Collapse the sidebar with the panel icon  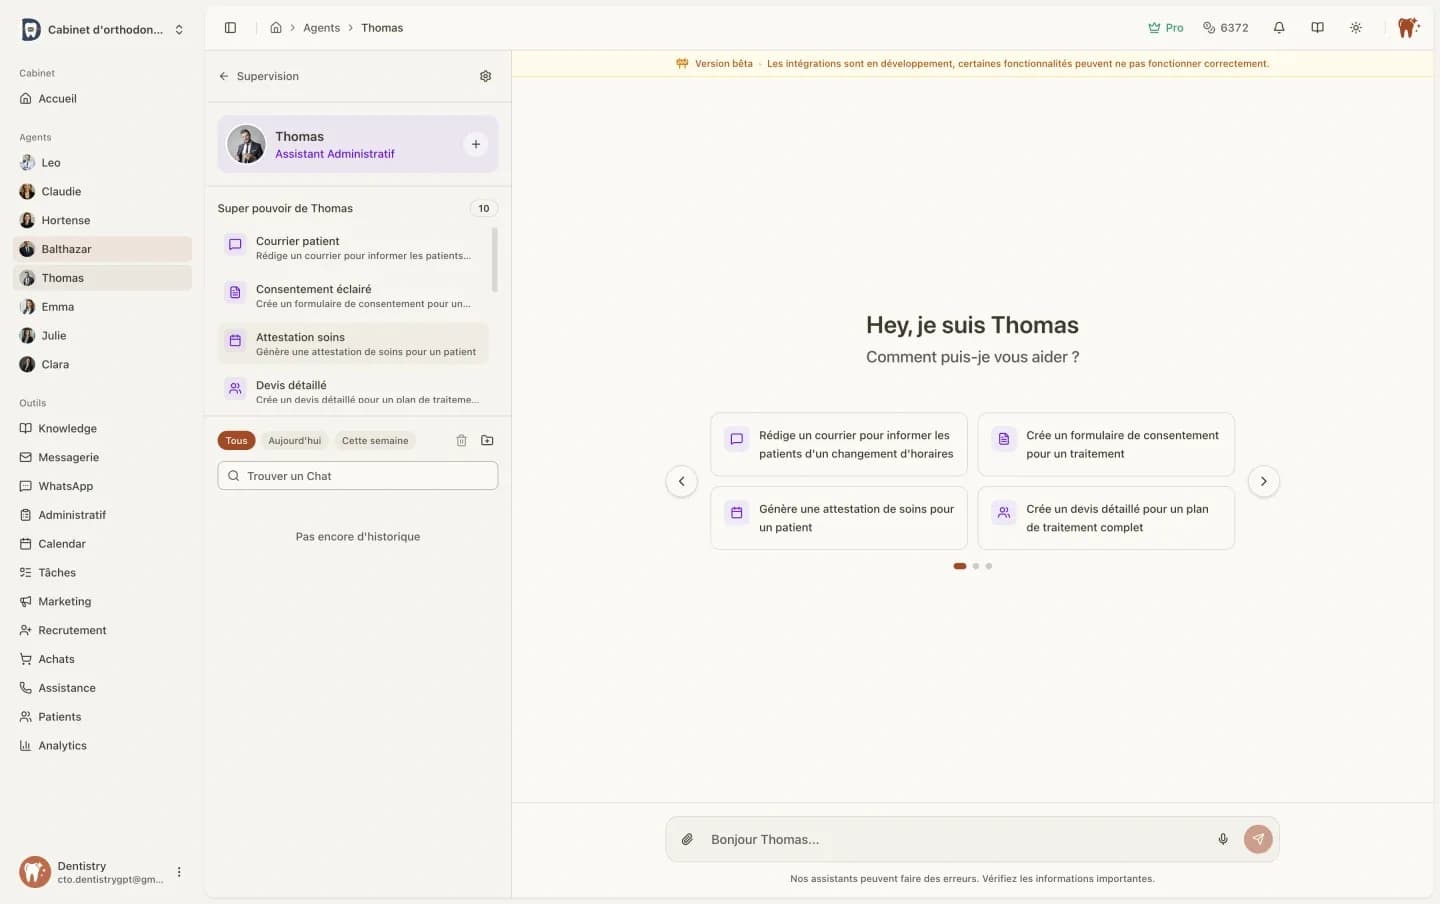[x=231, y=27]
